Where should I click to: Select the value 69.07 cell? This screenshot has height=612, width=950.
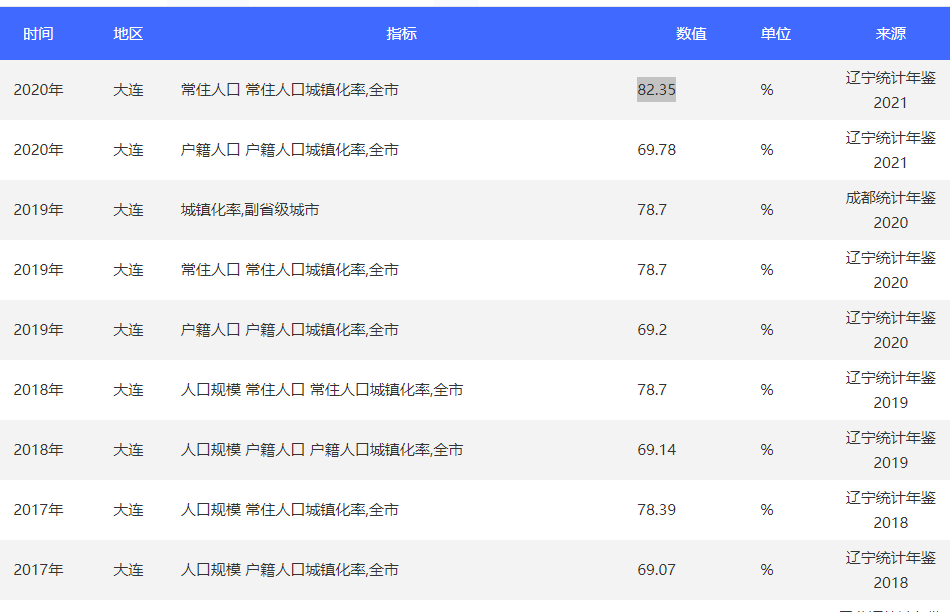pos(656,570)
